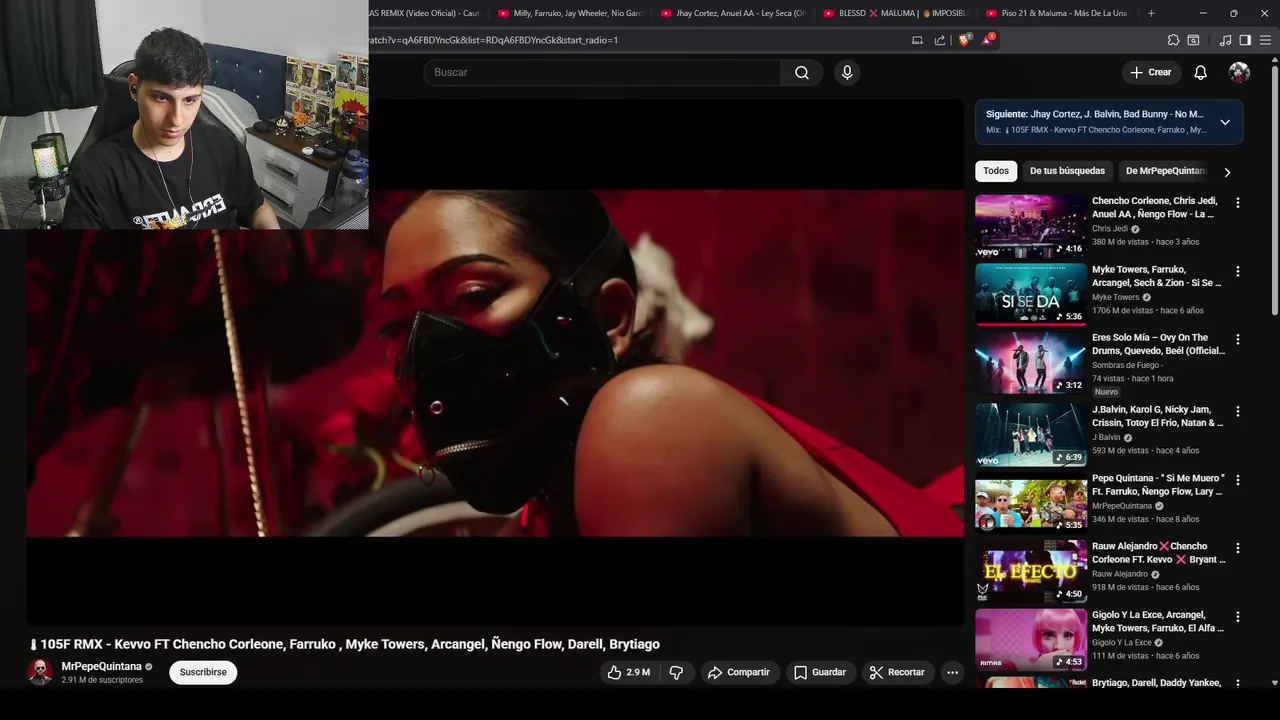Click the Recortar clip button
Viewport: 1280px width, 720px height.
pyautogui.click(x=897, y=672)
